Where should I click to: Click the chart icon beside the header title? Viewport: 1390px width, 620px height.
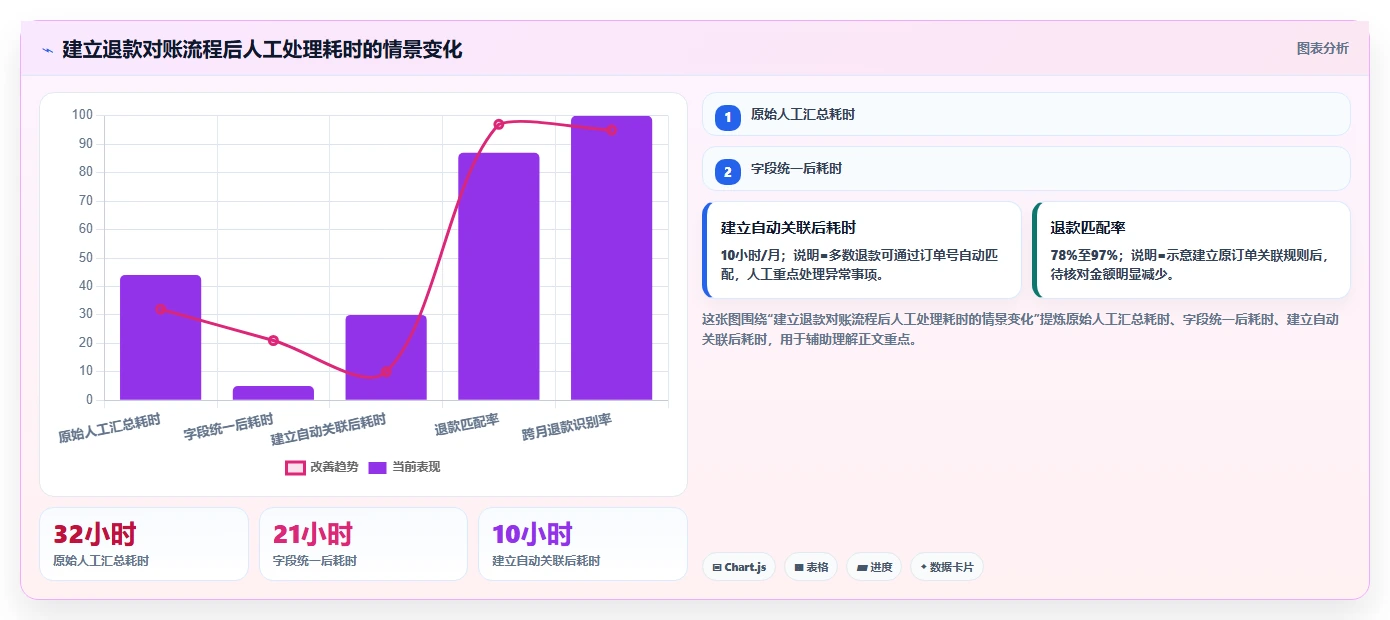47,50
